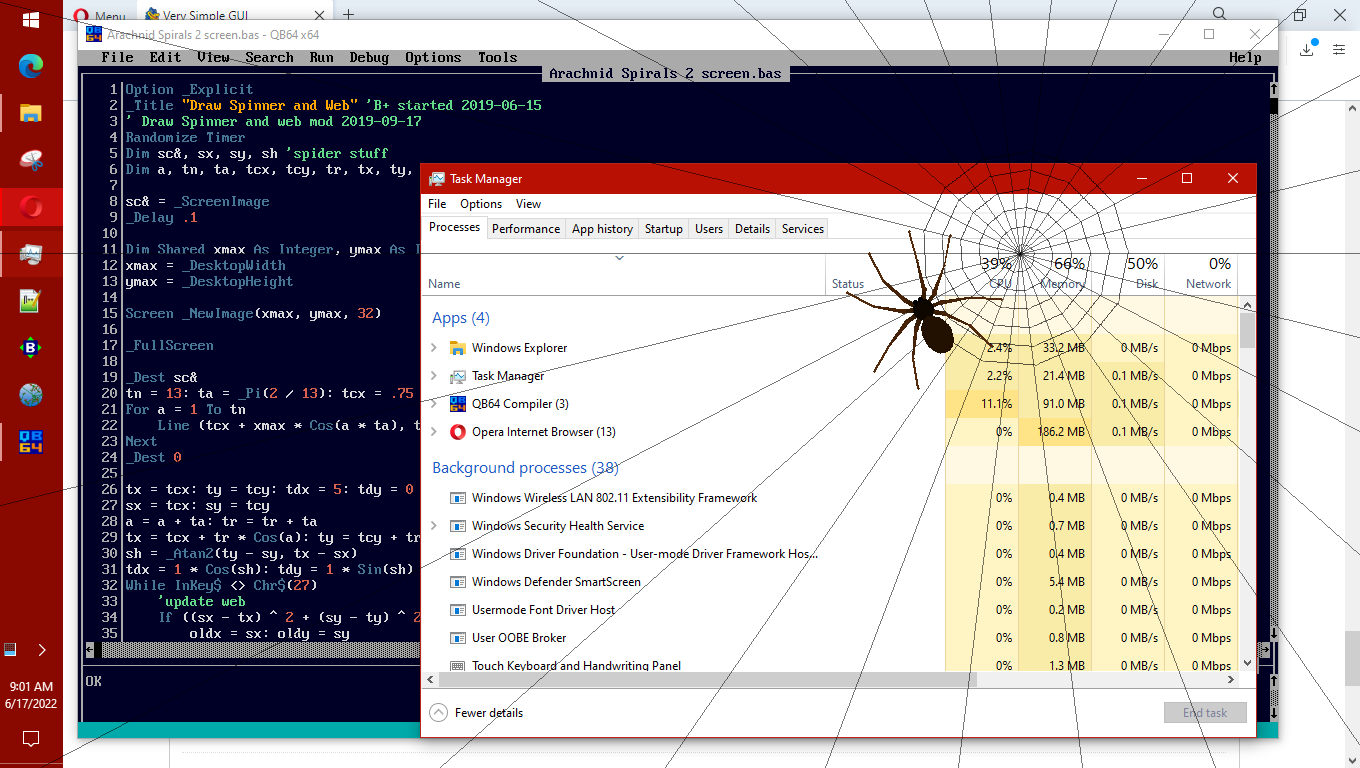The image size is (1360, 768).
Task: Open the QB64 Edit menu
Action: pos(166,57)
